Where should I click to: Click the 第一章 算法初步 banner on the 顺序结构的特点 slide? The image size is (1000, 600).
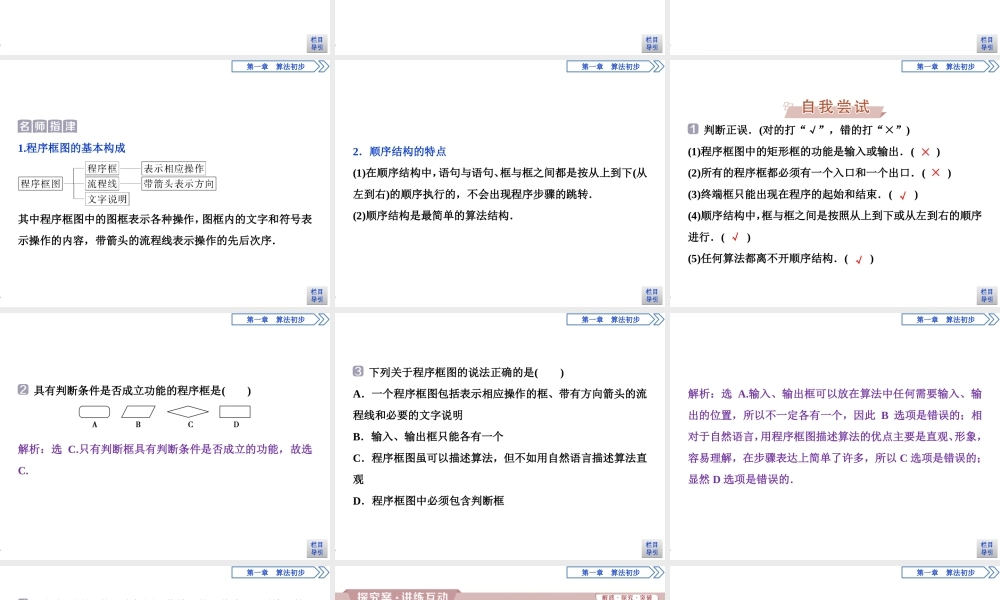click(x=615, y=66)
